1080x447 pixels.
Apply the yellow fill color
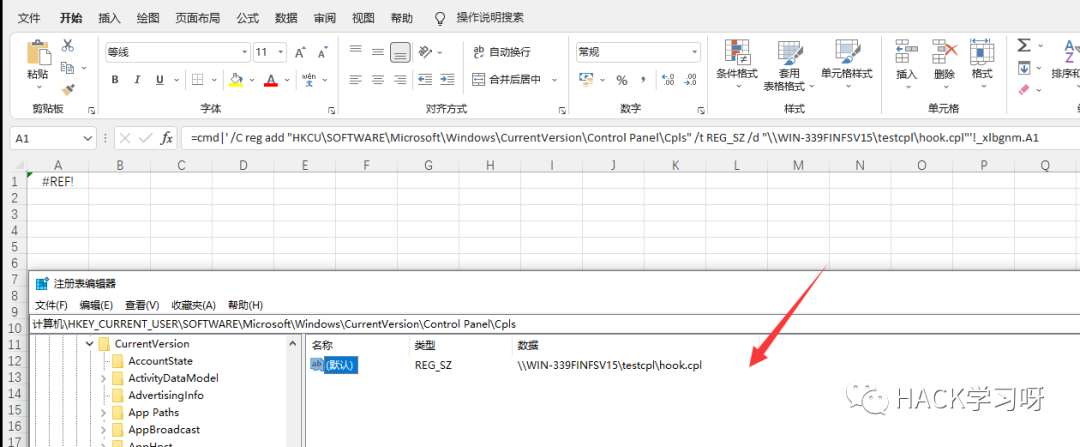tap(236, 80)
